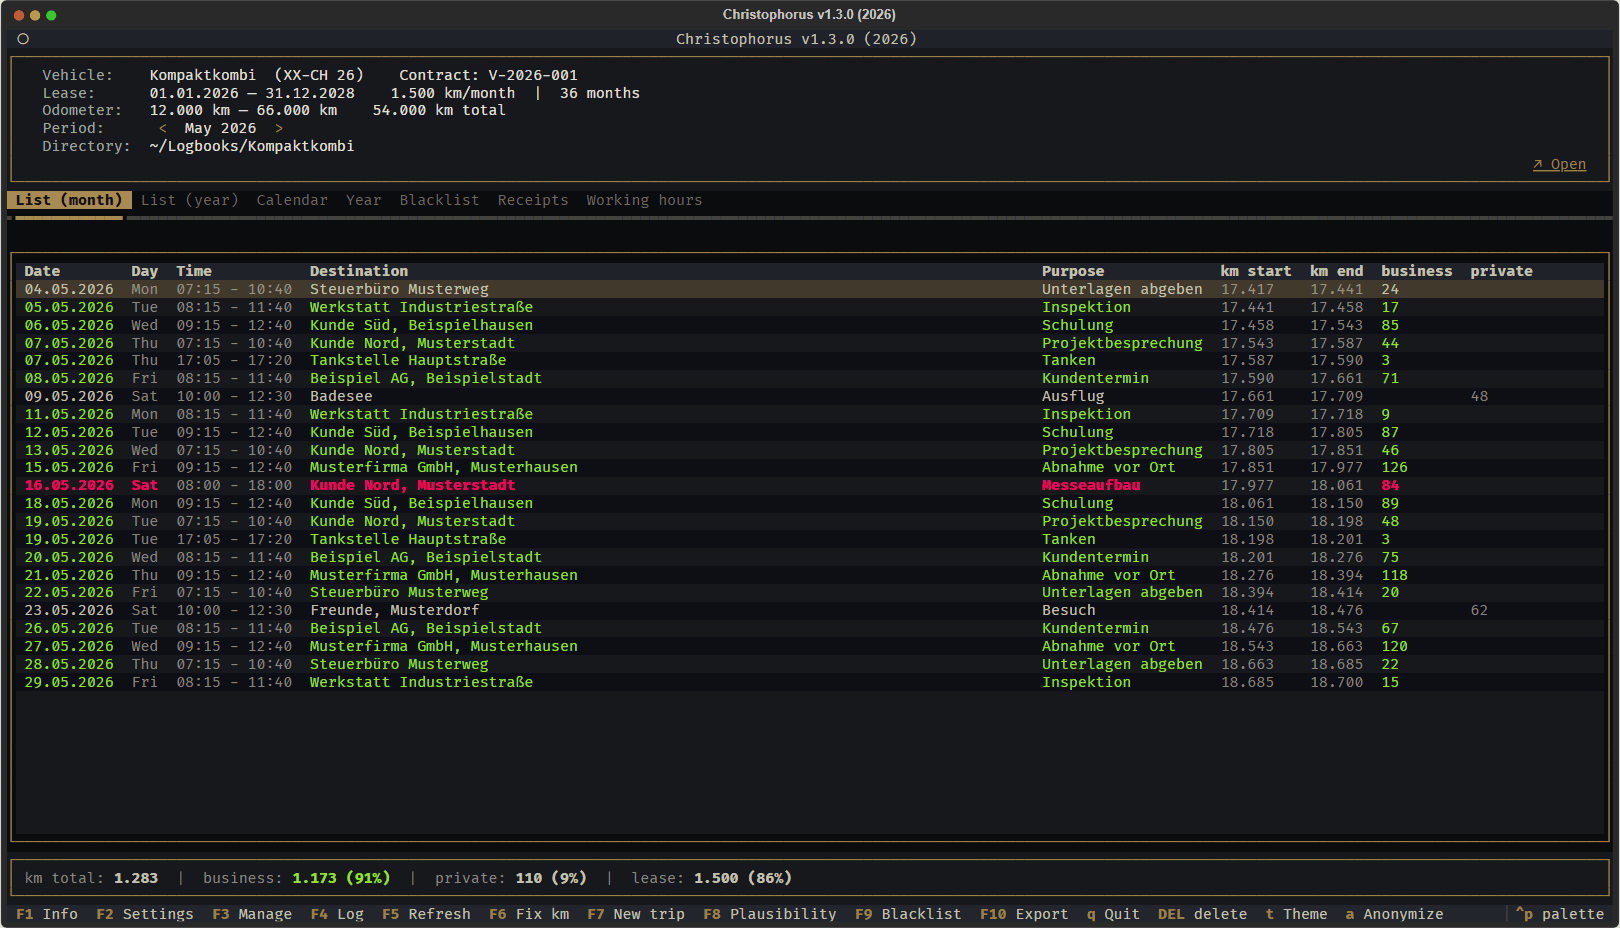Select the 15.05.2026 Musterfirma GmbH row
Image resolution: width=1620 pixels, height=928 pixels.
(810, 467)
